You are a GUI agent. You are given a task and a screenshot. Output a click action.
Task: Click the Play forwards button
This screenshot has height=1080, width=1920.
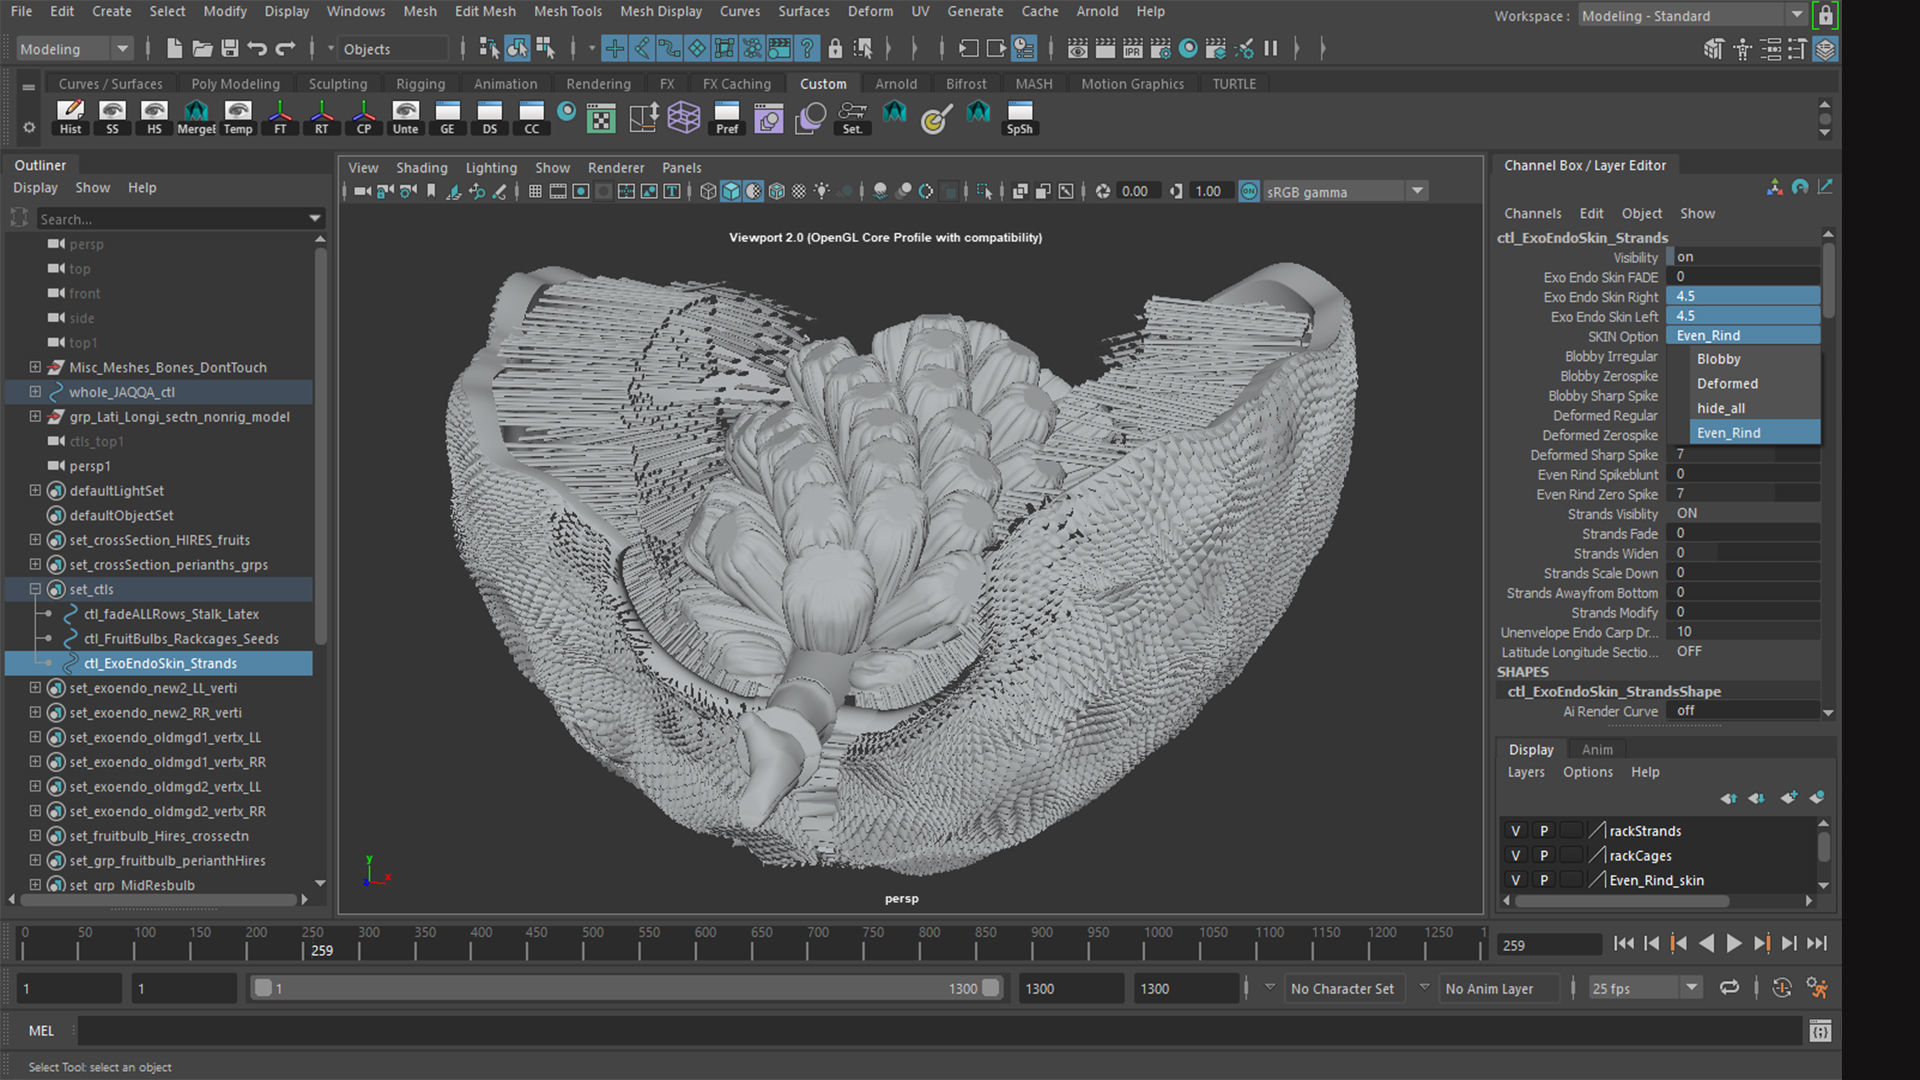click(x=1734, y=943)
